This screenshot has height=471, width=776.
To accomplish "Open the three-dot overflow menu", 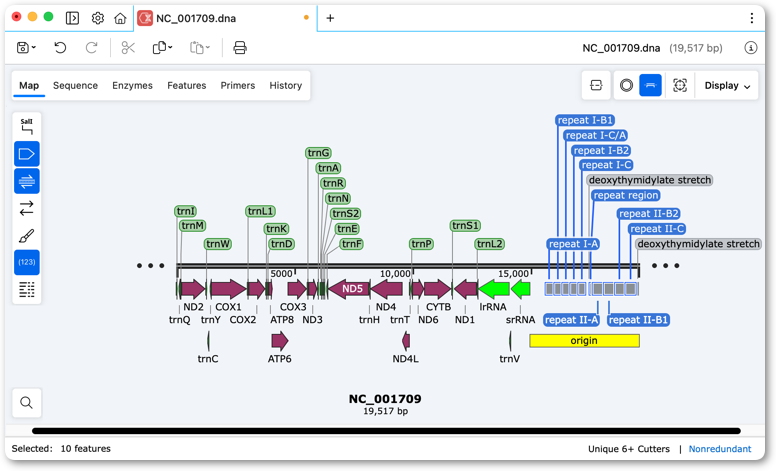I will coord(752,18).
